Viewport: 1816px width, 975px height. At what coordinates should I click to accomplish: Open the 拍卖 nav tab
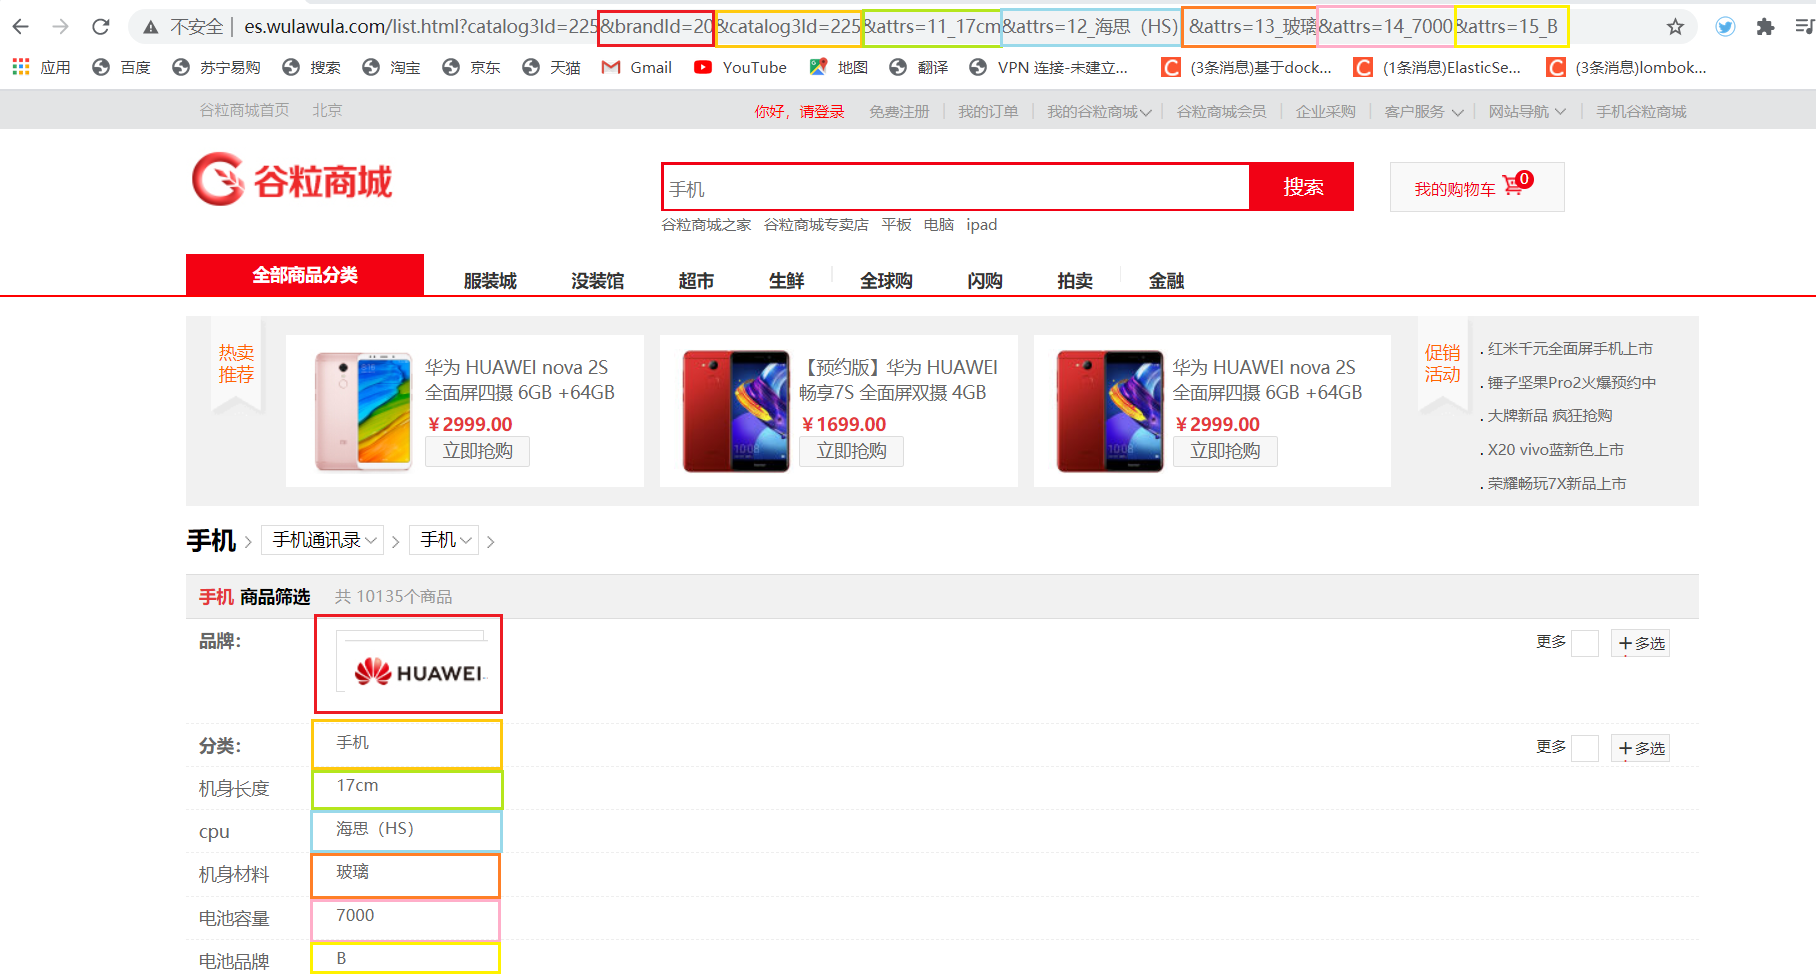click(x=1075, y=281)
